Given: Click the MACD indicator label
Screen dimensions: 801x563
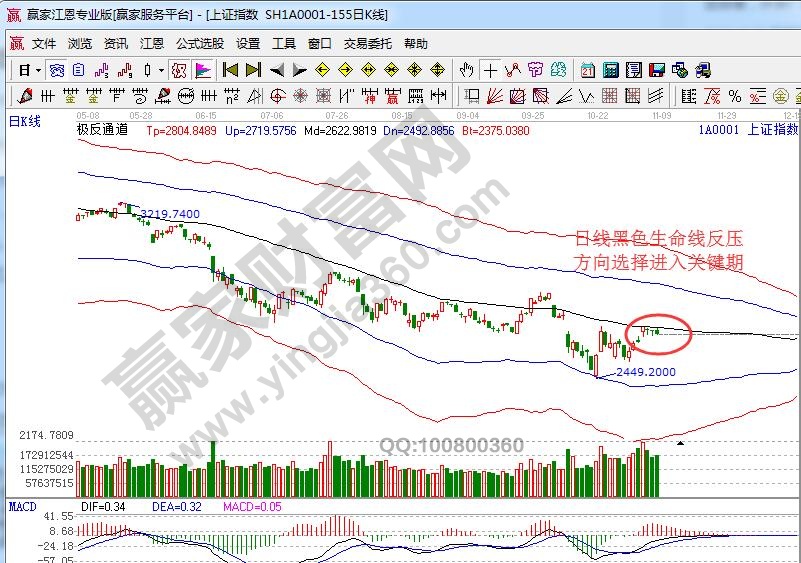Looking at the screenshot, I should 23,507.
